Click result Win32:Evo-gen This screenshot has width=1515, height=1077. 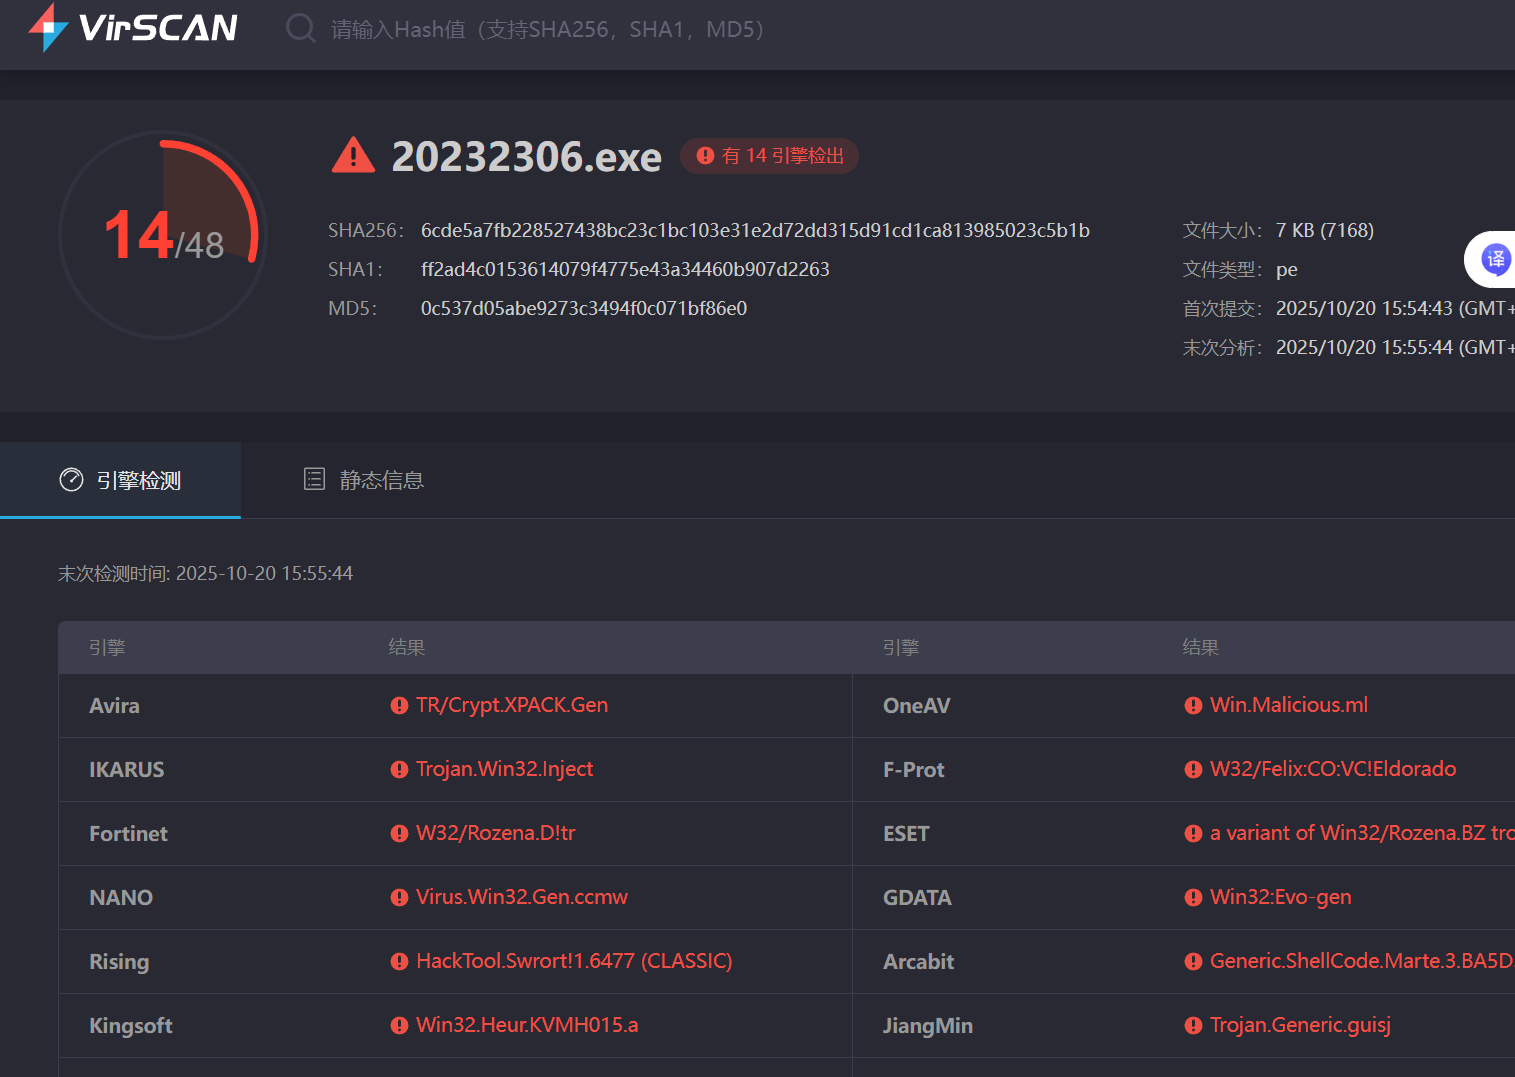(x=1281, y=897)
